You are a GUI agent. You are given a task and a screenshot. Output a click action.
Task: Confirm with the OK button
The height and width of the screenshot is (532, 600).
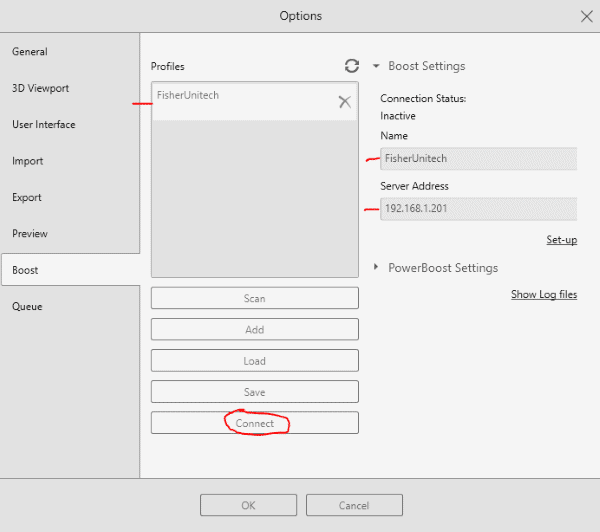[248, 505]
